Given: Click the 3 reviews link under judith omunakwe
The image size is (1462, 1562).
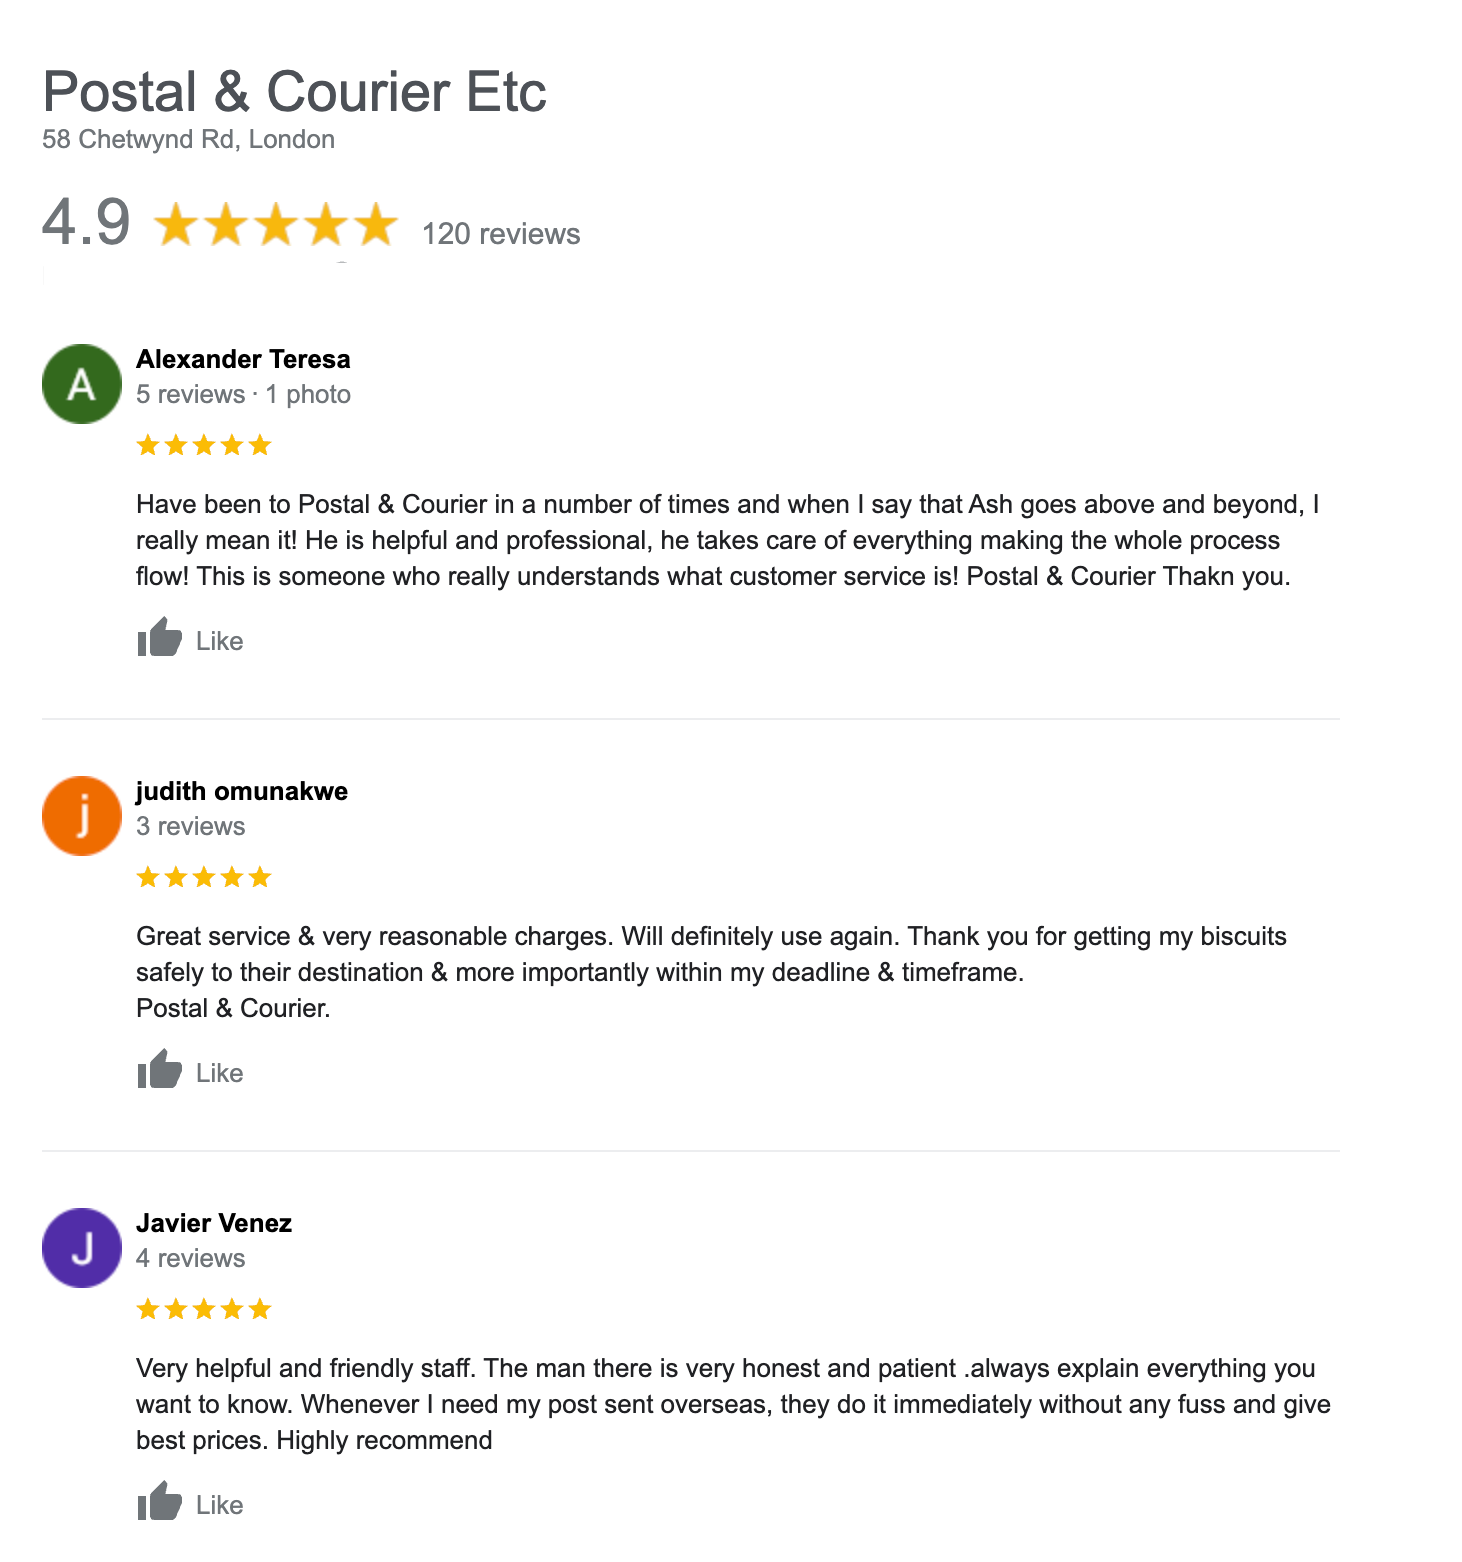Looking at the screenshot, I should tap(190, 826).
